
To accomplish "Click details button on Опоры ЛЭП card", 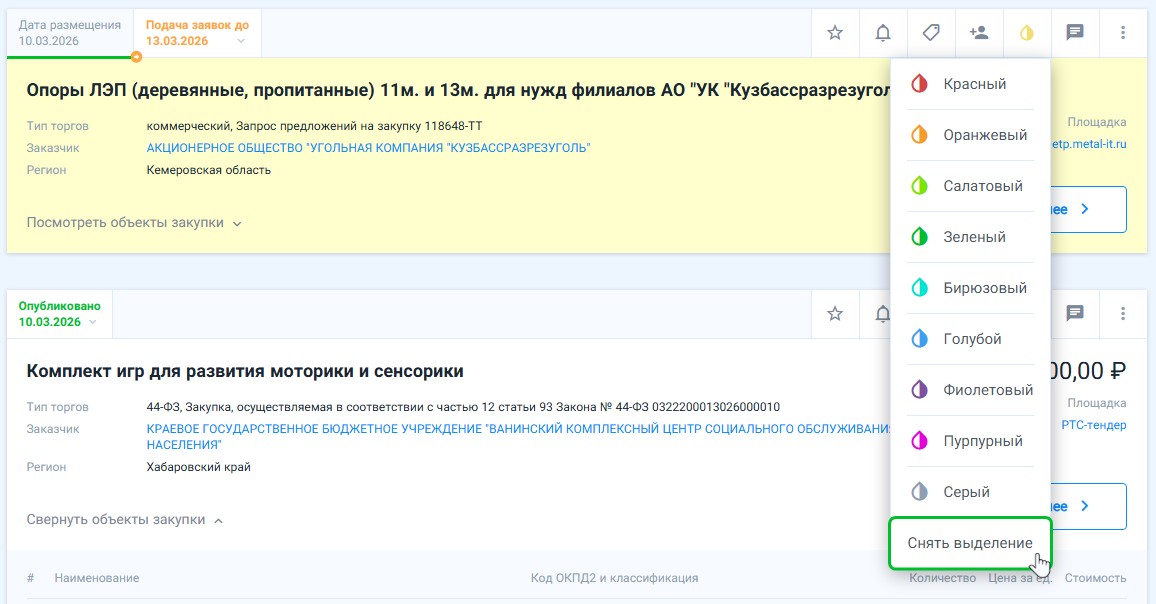I will click(1088, 209).
